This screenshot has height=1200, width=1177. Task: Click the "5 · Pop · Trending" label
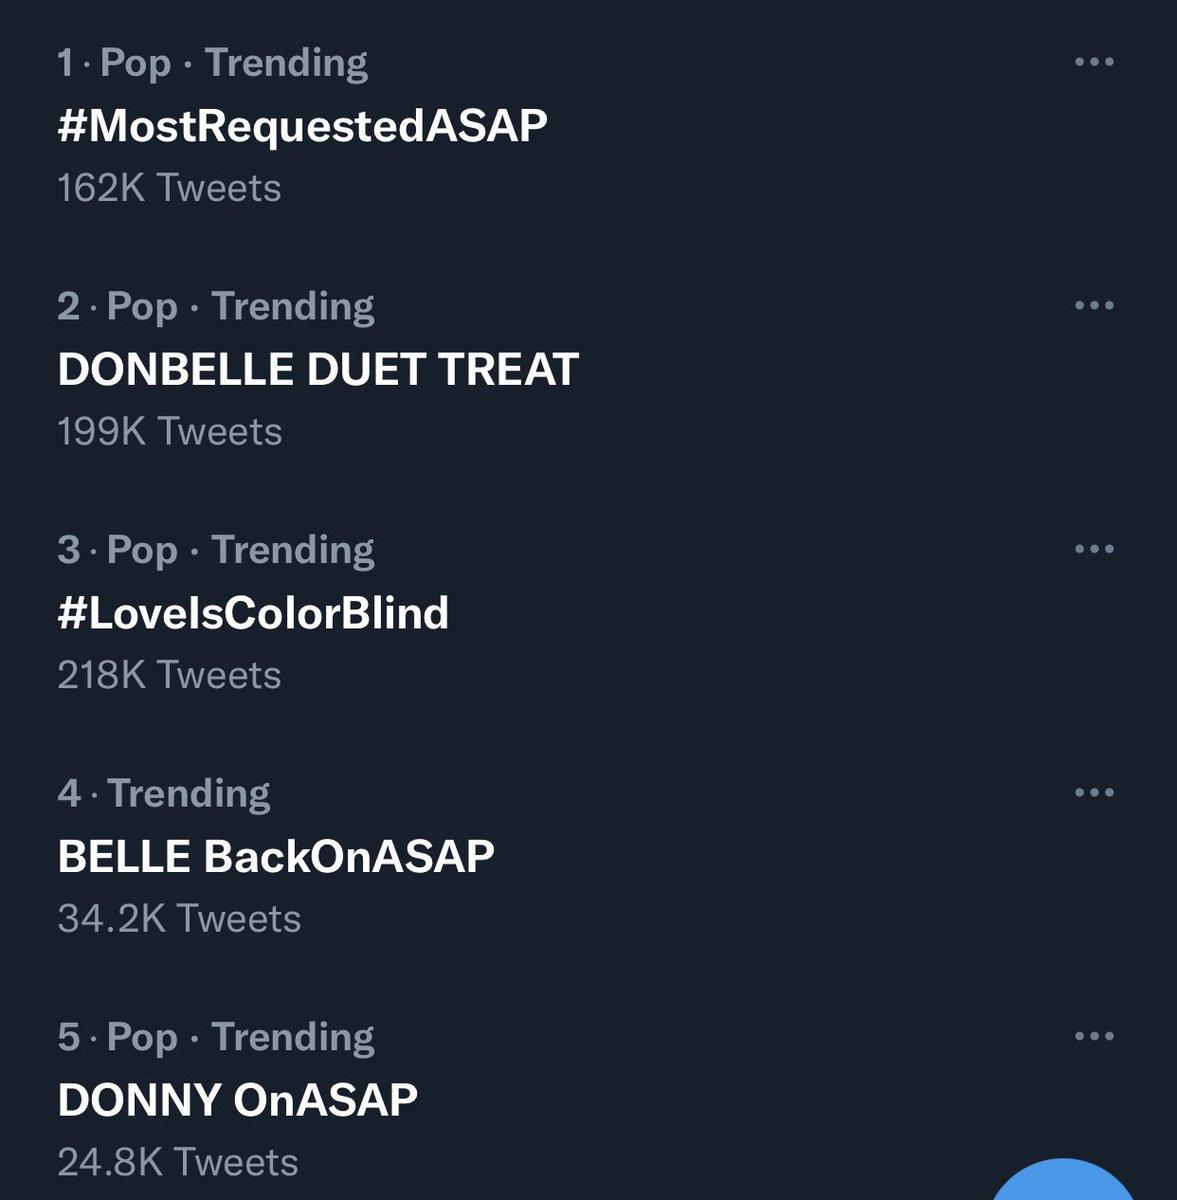pos(216,1037)
